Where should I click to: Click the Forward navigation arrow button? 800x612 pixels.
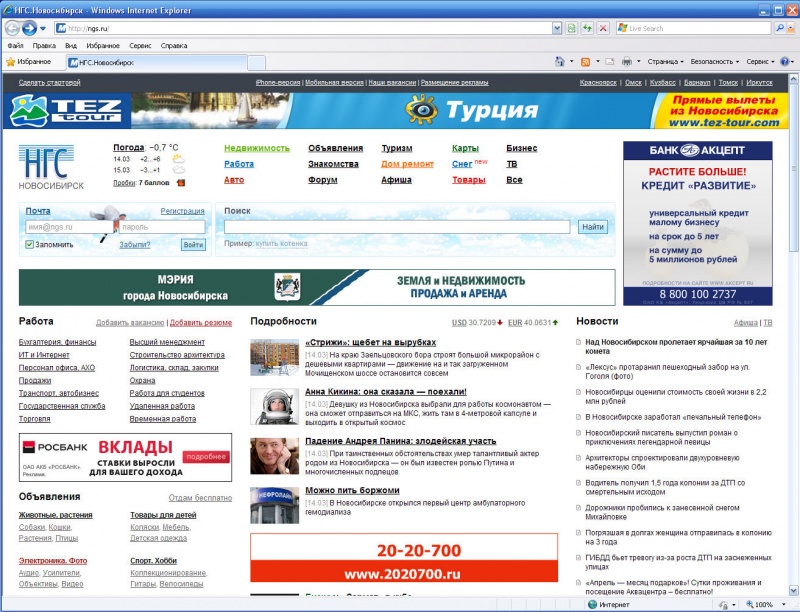click(x=29, y=28)
